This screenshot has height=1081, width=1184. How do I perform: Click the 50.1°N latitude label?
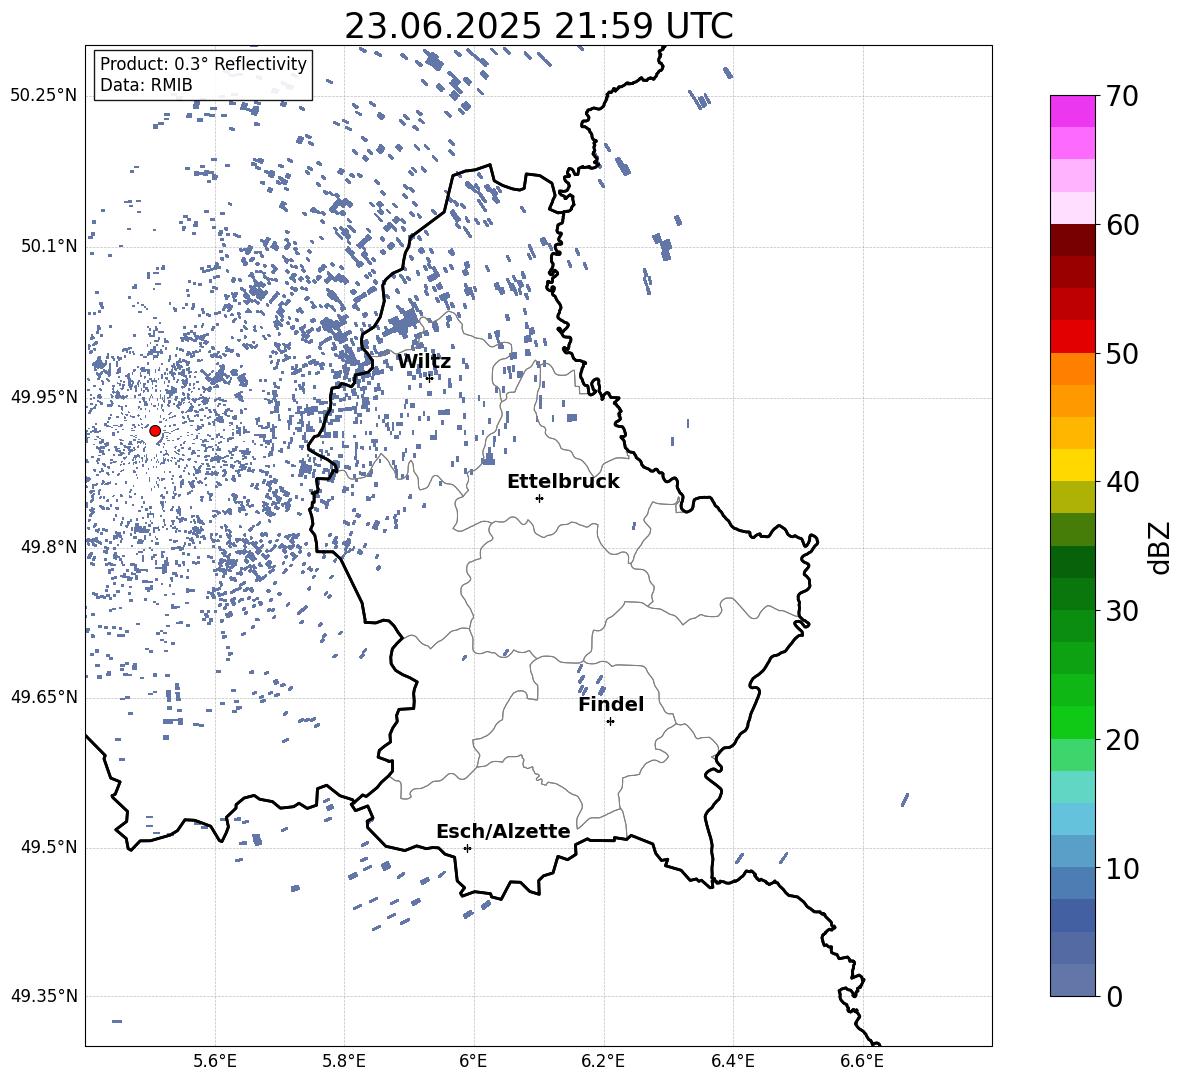coord(50,246)
